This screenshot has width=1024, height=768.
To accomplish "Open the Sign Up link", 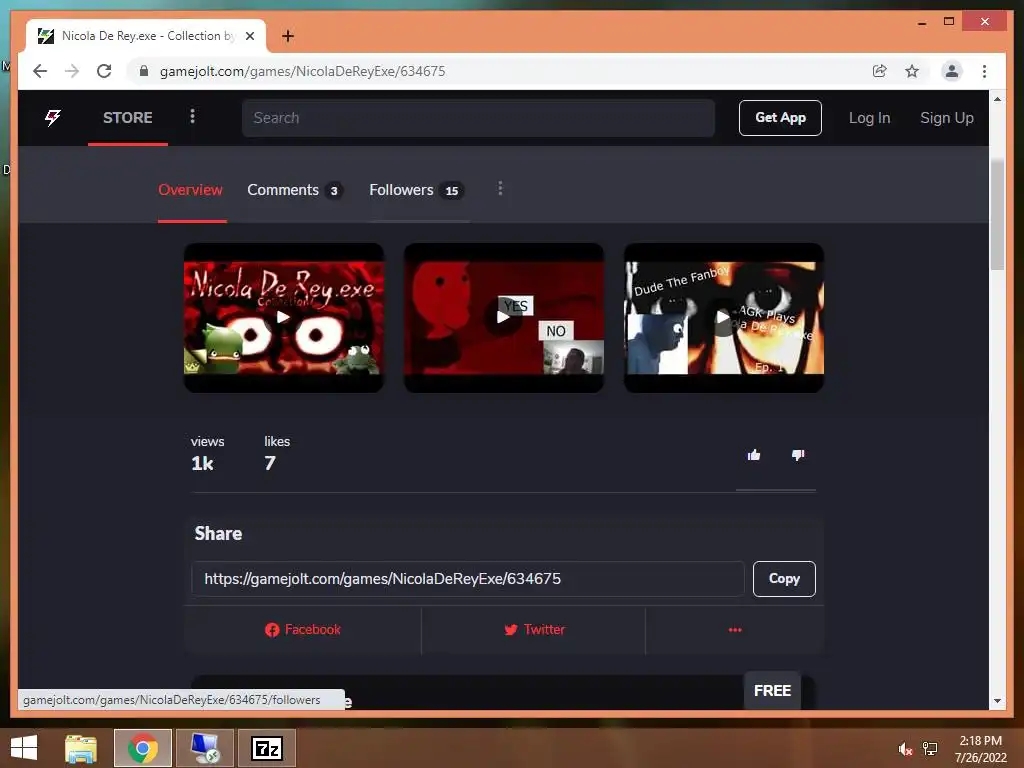I will click(946, 118).
